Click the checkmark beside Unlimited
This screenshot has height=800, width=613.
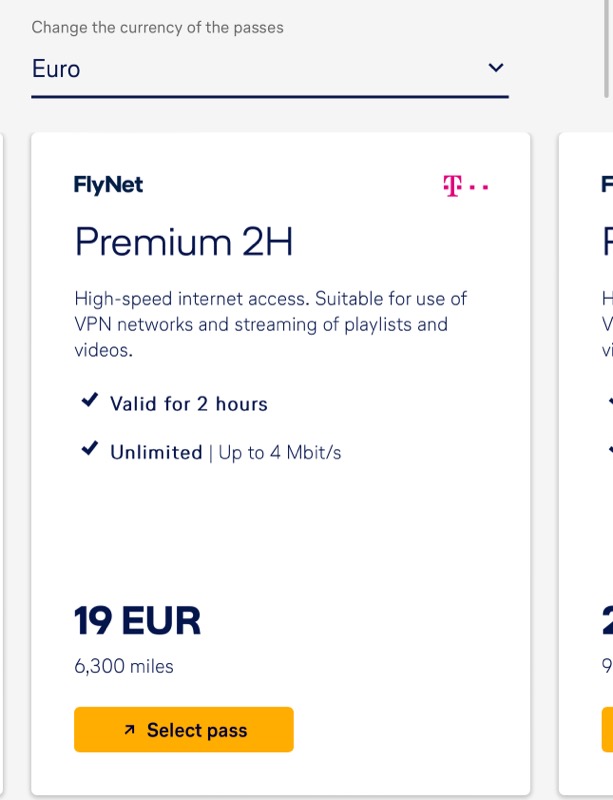point(90,448)
